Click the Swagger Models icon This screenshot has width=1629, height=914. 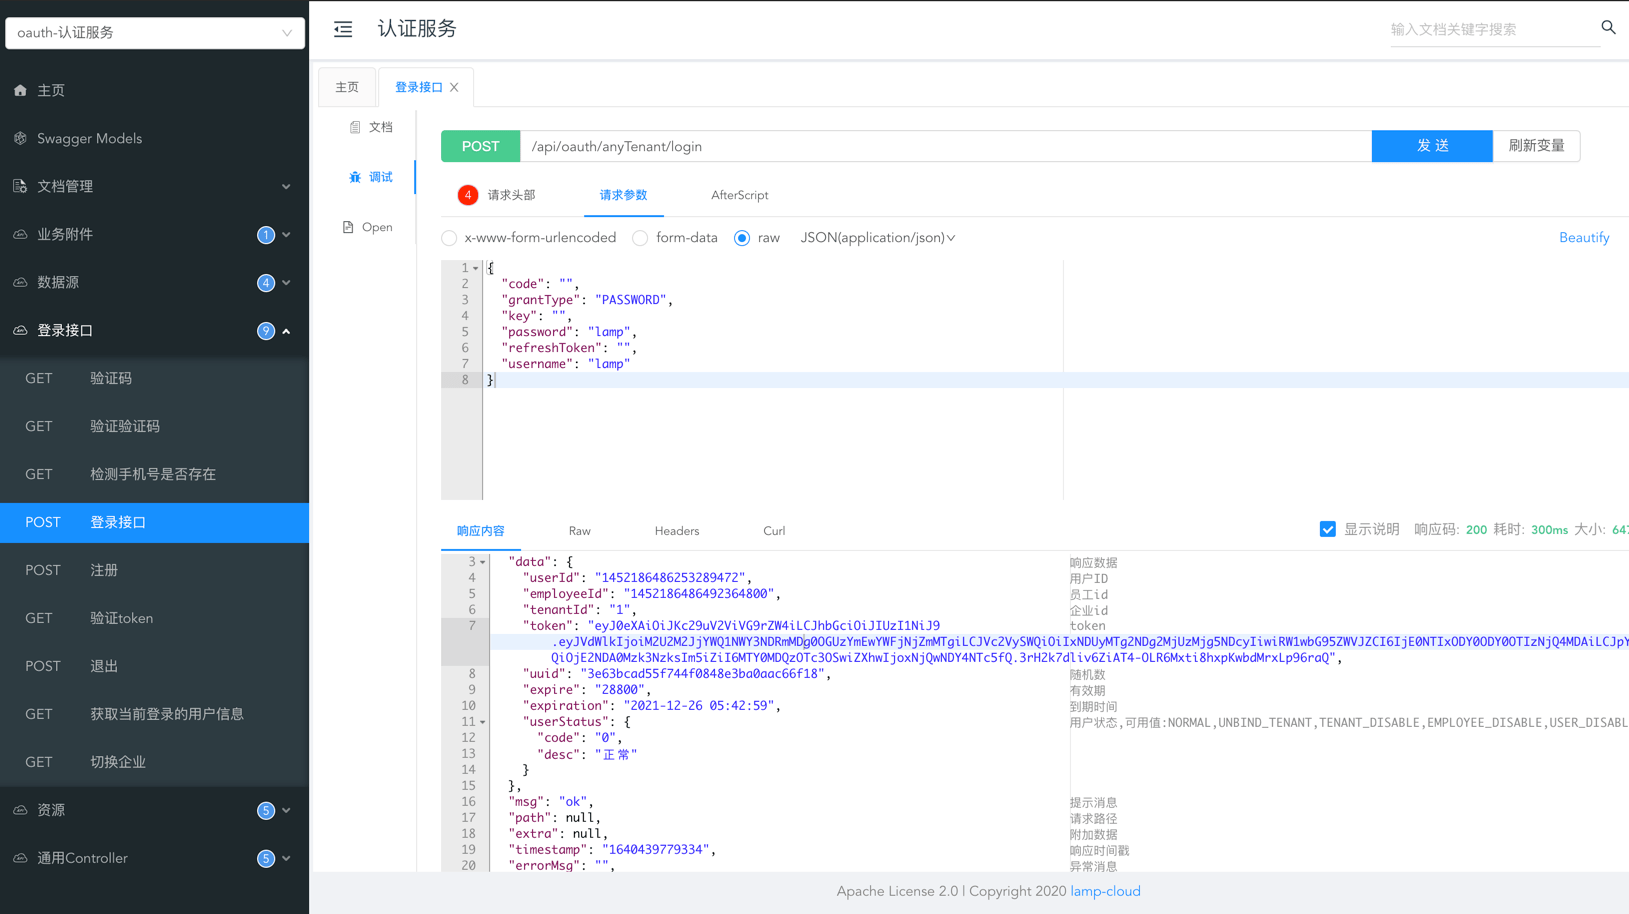tap(20, 138)
